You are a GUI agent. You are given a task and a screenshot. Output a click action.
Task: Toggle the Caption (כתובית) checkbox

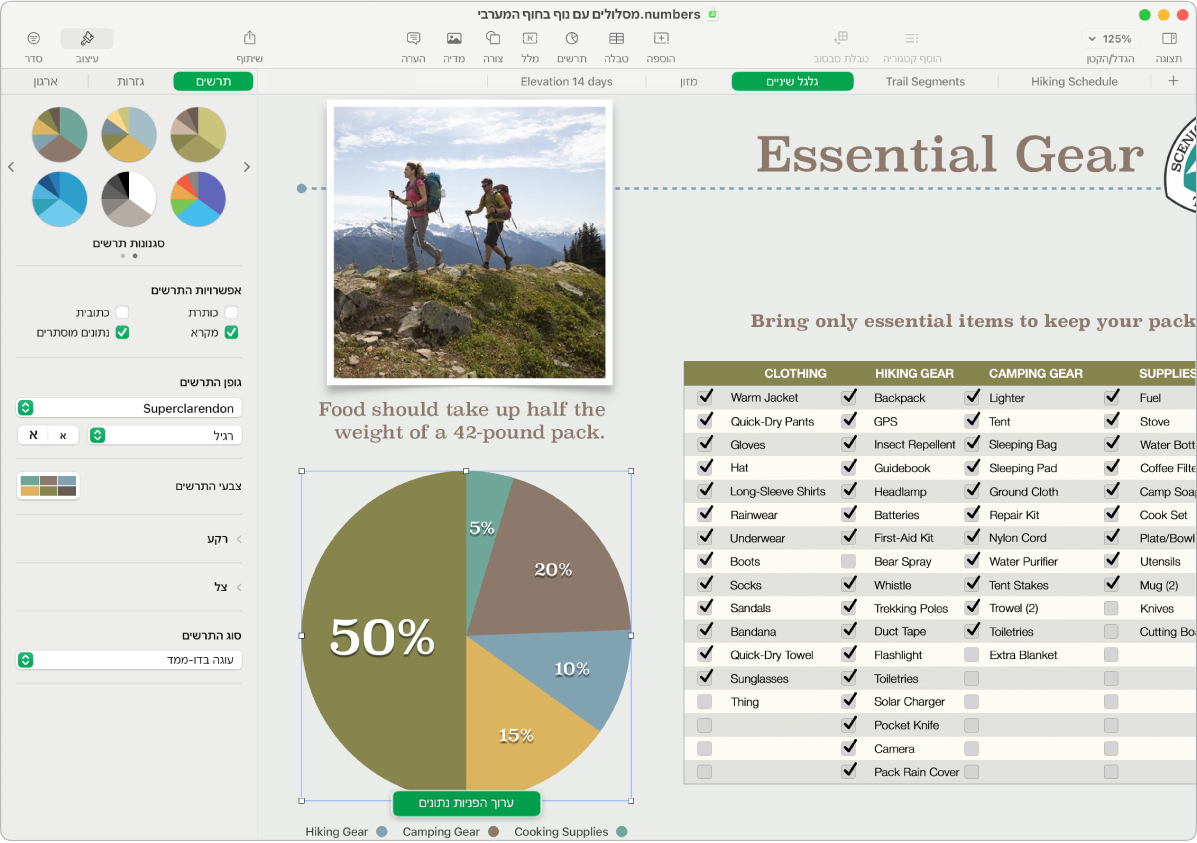[x=122, y=312]
